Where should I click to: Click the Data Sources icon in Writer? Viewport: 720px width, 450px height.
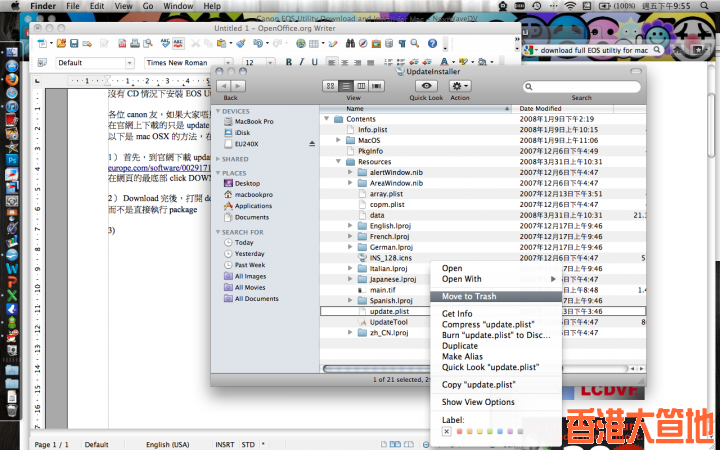[x=389, y=44]
